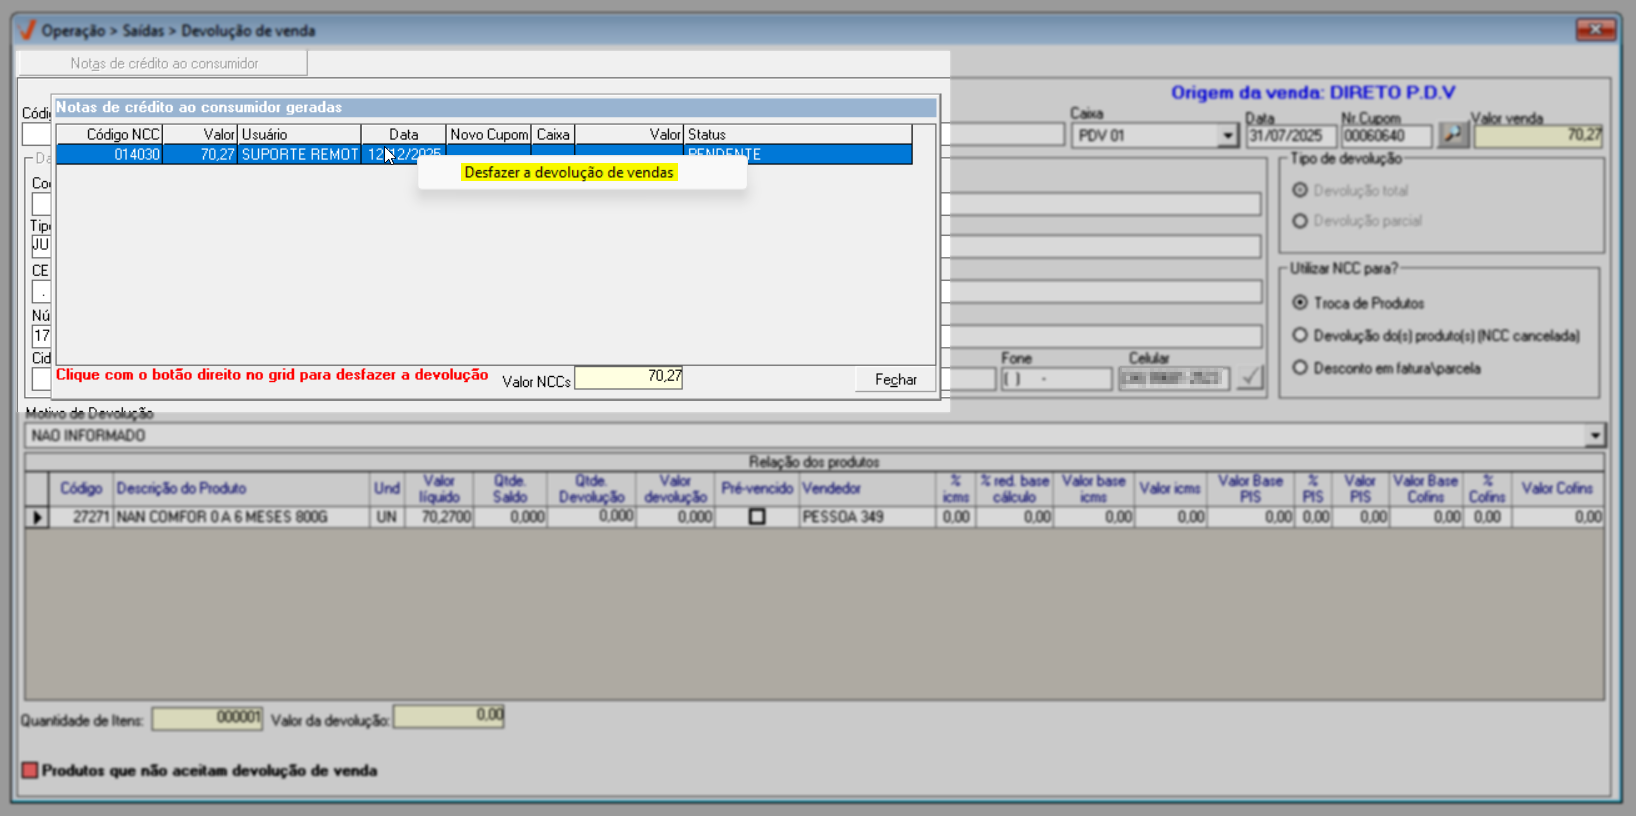Click the Status column header
The width and height of the screenshot is (1636, 816).
click(x=798, y=134)
